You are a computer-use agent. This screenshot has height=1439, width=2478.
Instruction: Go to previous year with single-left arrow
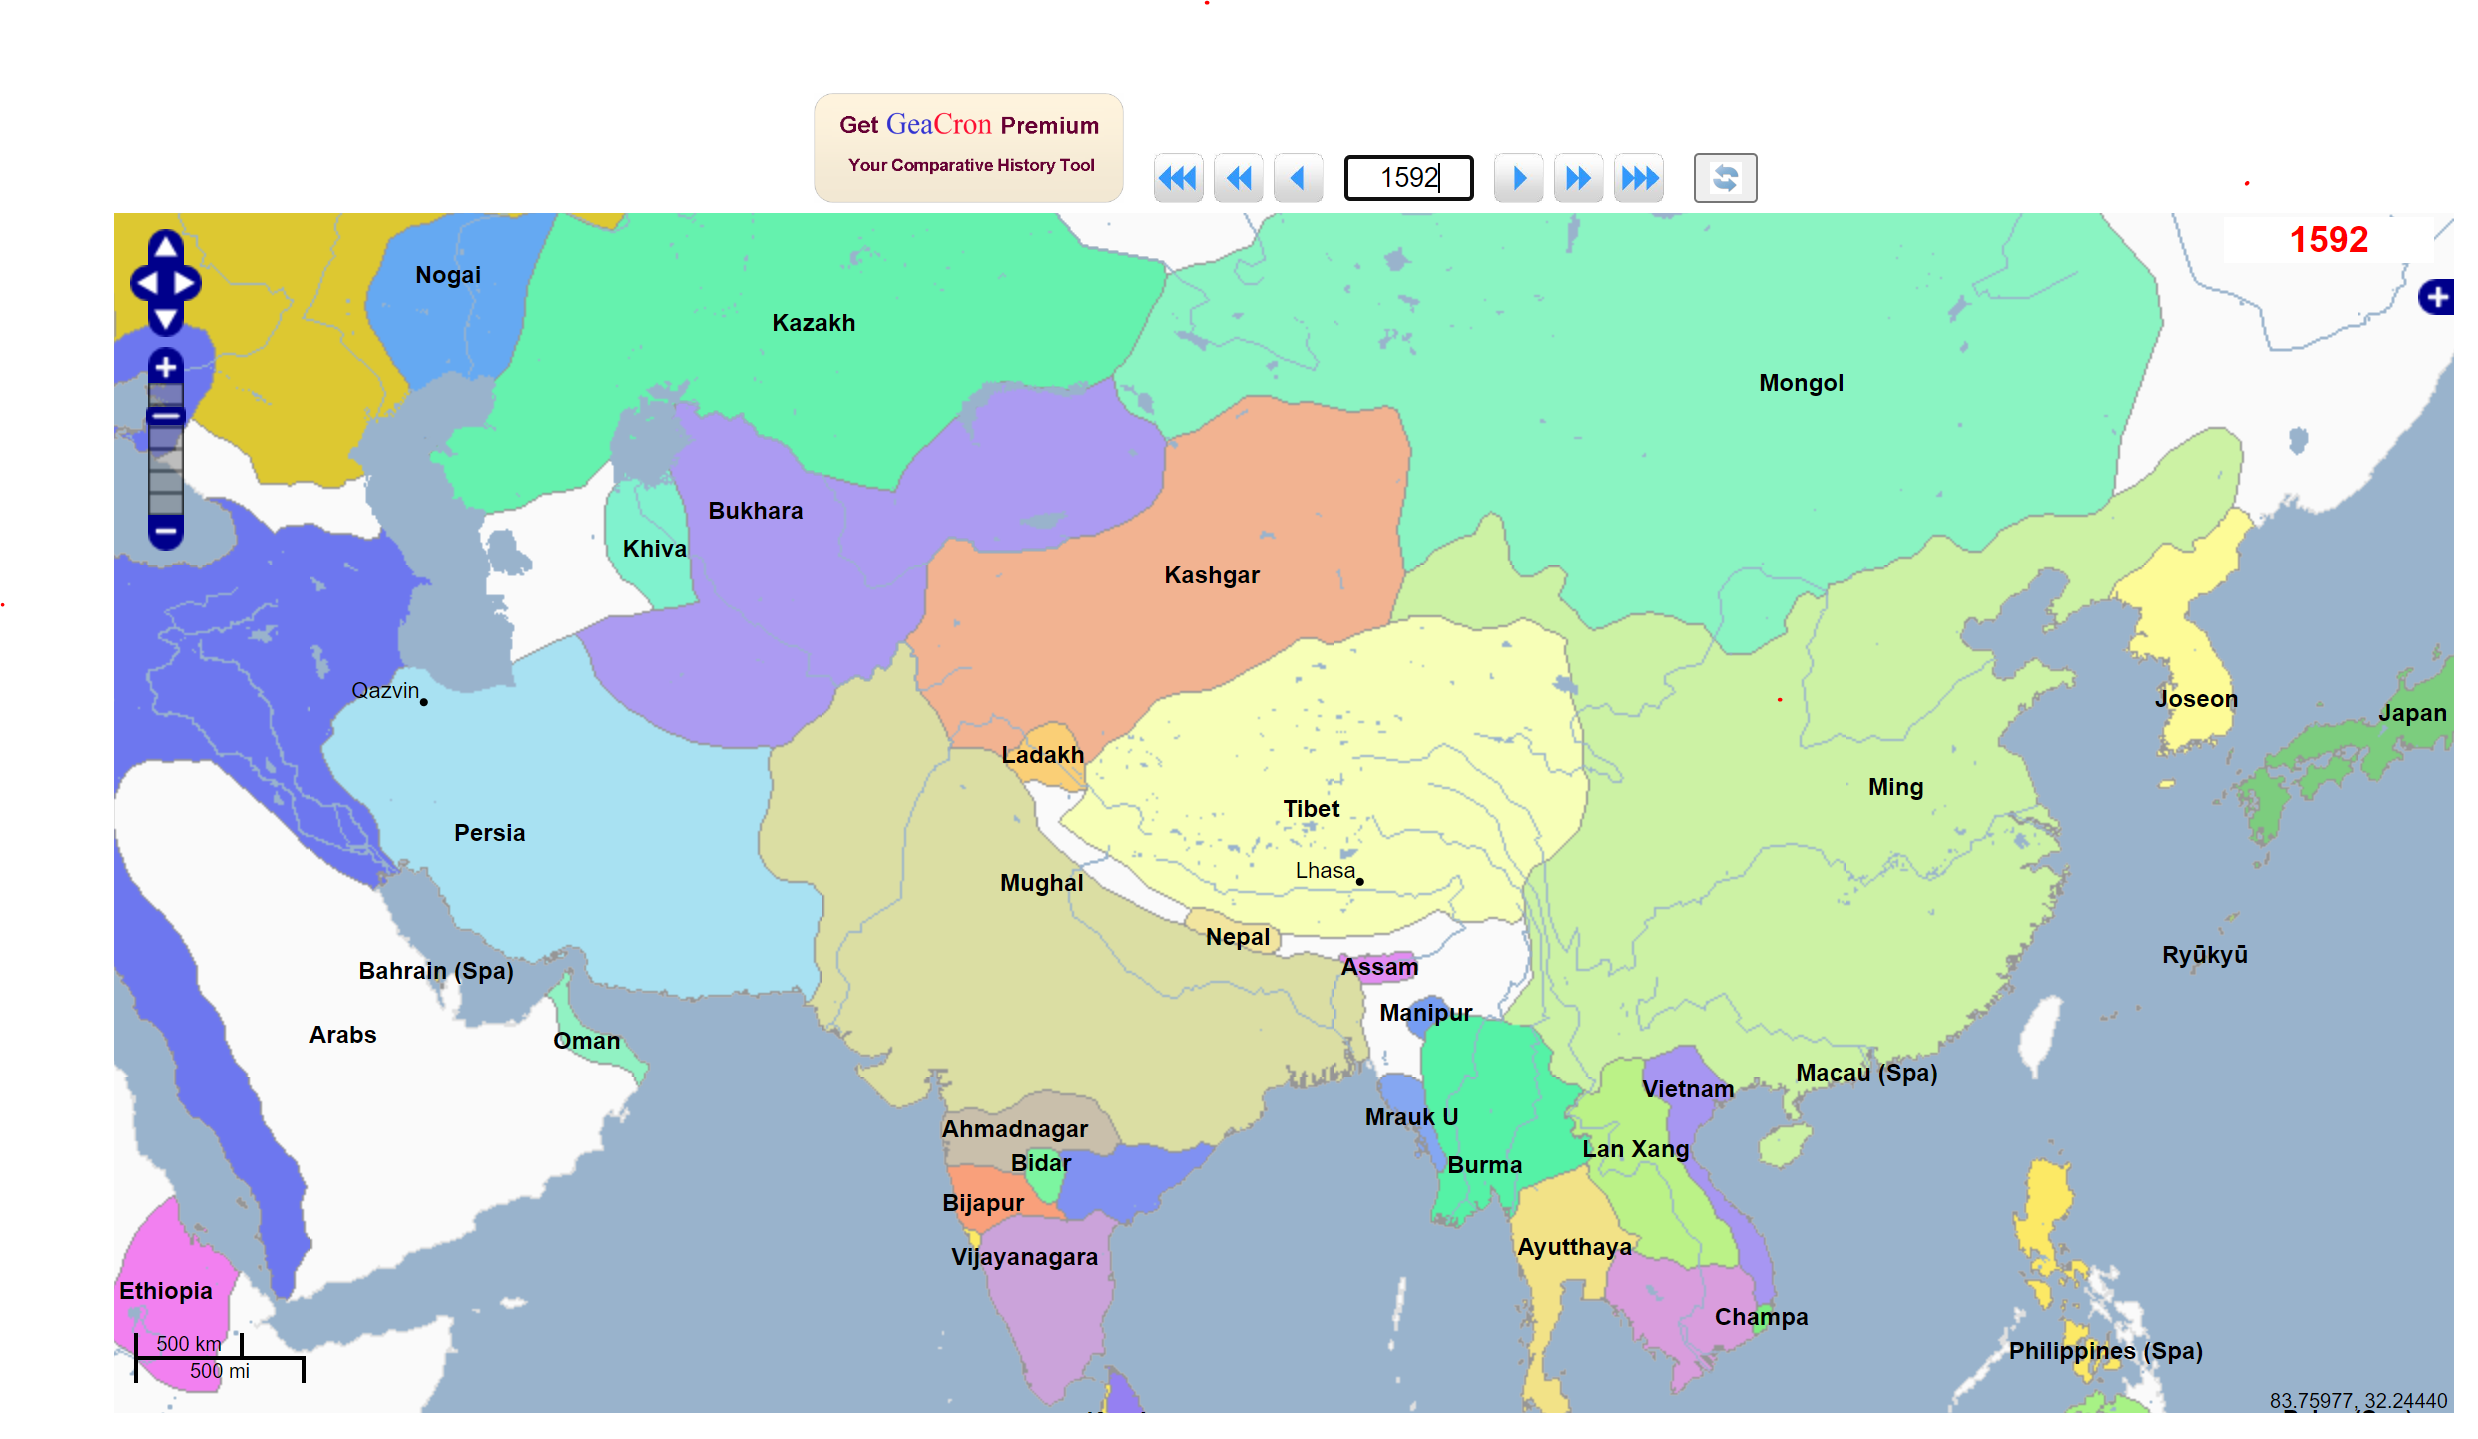pos(1298,179)
